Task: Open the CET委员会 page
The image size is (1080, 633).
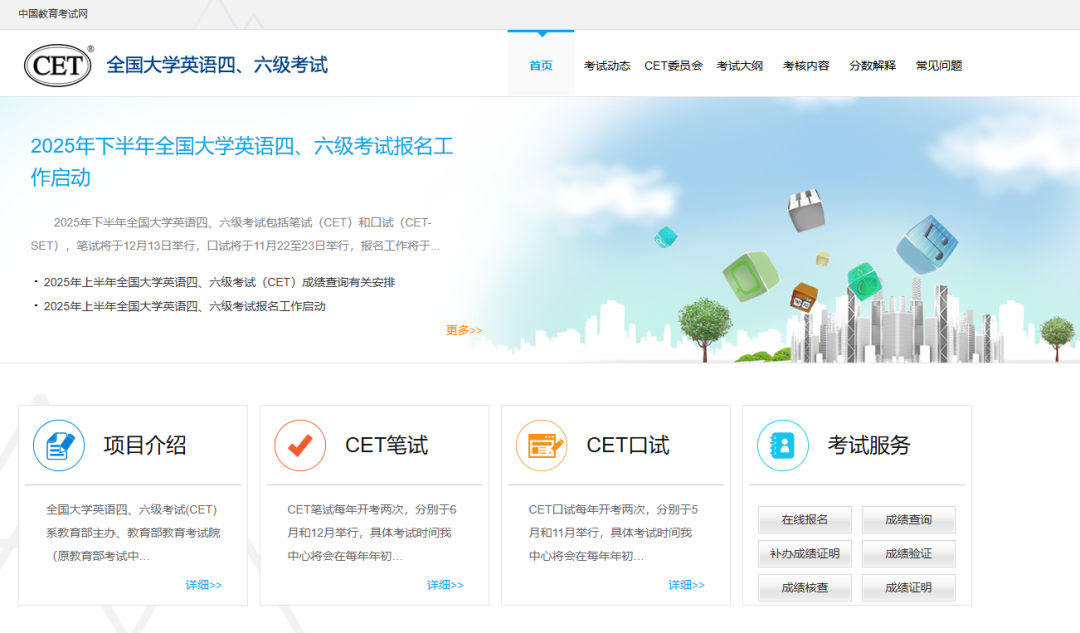Action: coord(676,65)
